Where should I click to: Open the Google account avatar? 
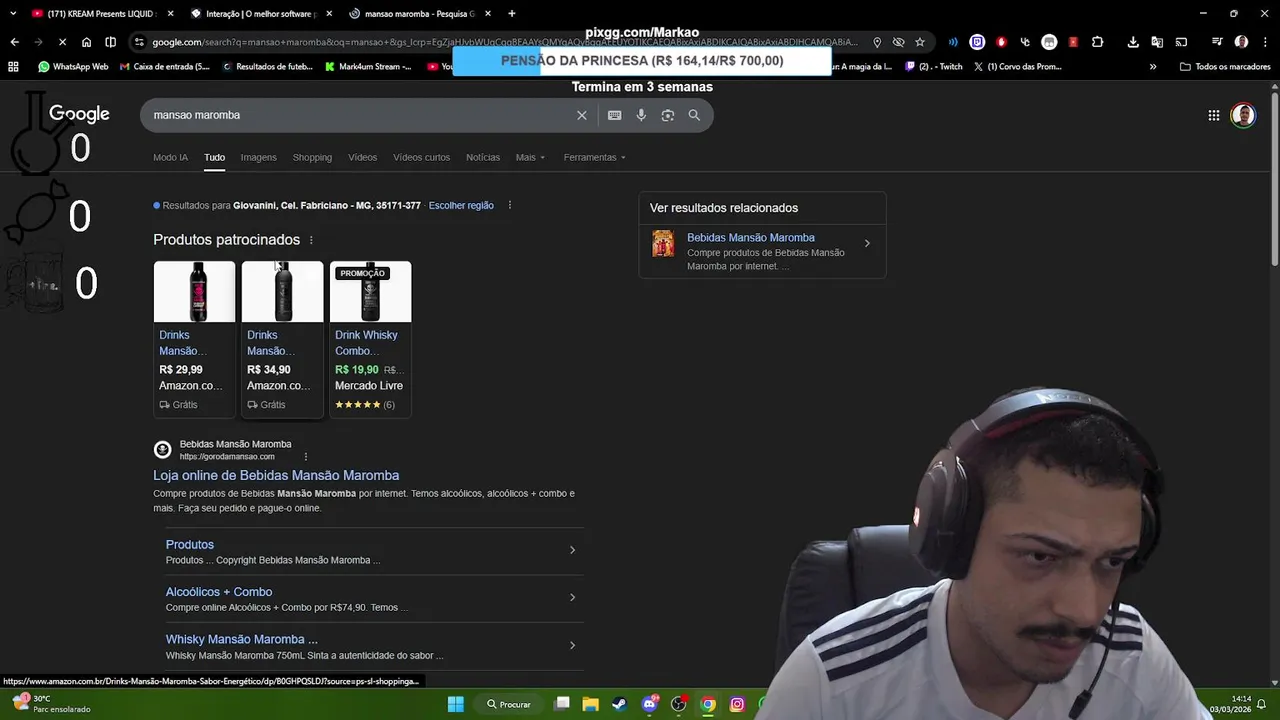tap(1243, 115)
